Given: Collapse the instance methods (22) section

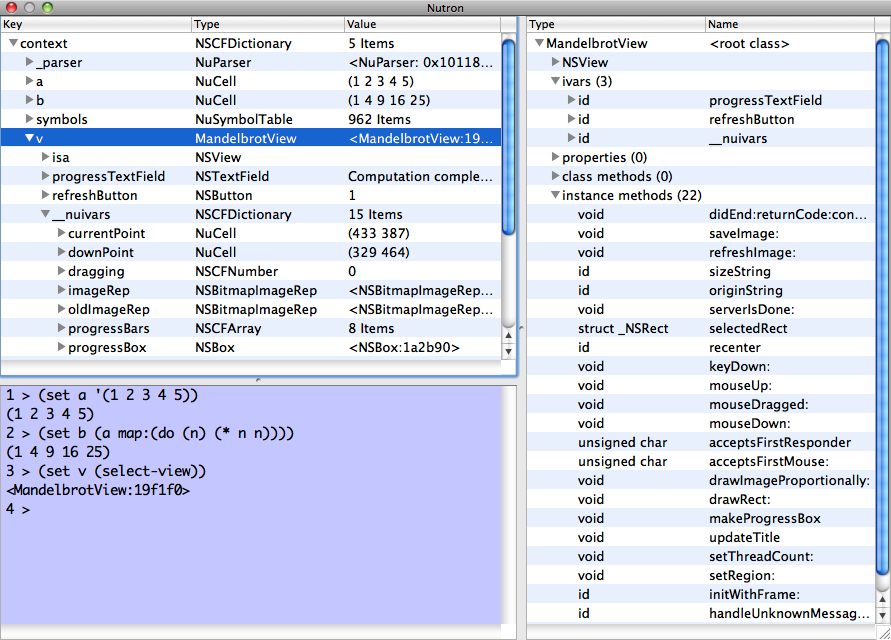Looking at the screenshot, I should pyautogui.click(x=556, y=196).
